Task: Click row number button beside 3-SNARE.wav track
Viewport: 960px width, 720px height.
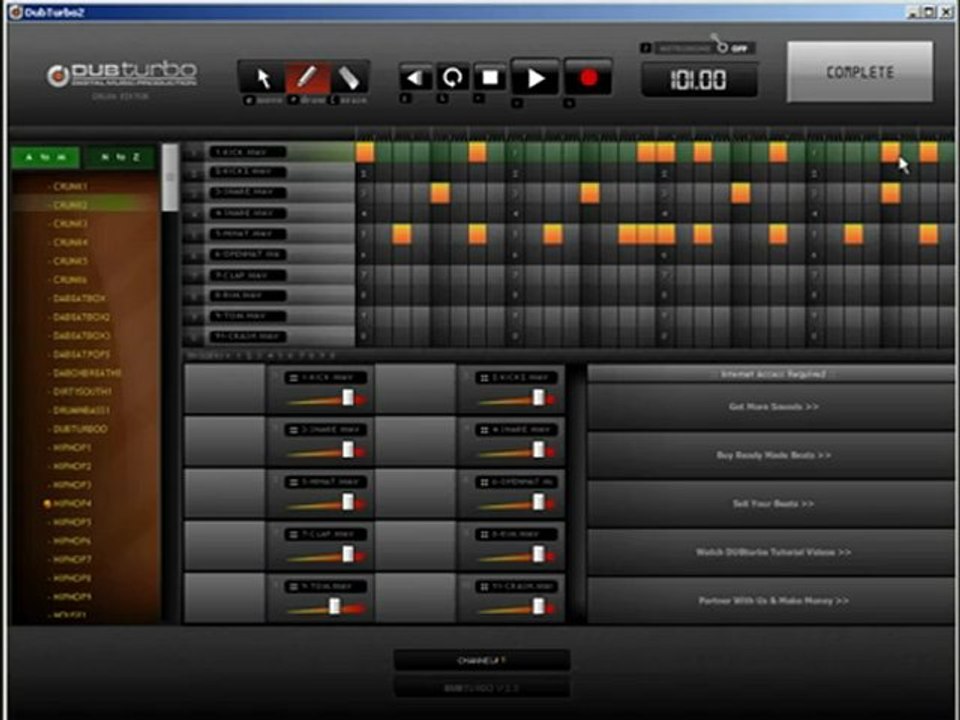Action: click(194, 193)
